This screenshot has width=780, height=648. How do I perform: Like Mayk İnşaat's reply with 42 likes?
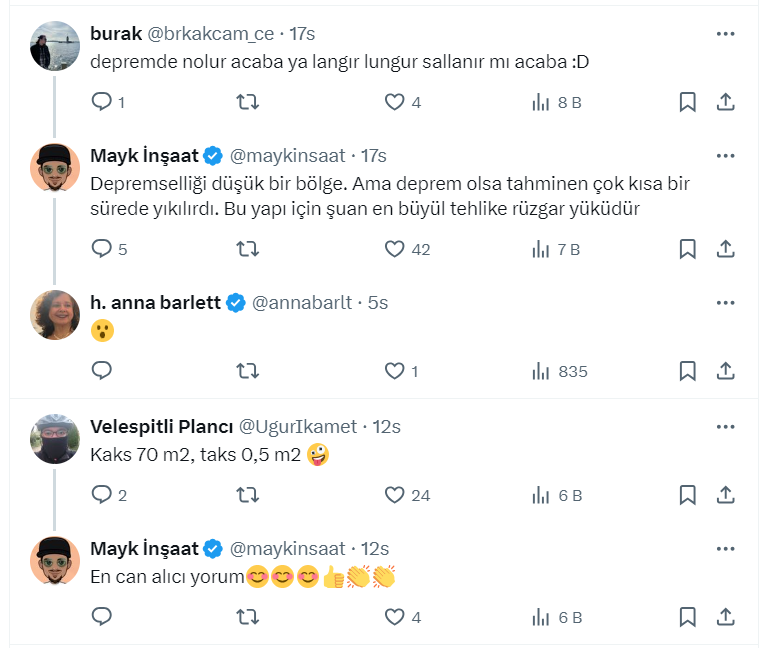click(x=394, y=249)
